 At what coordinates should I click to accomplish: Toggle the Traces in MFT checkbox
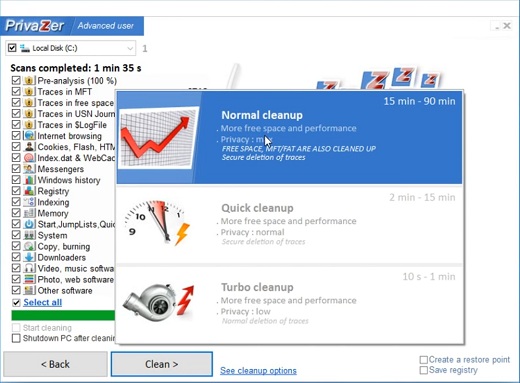click(16, 91)
